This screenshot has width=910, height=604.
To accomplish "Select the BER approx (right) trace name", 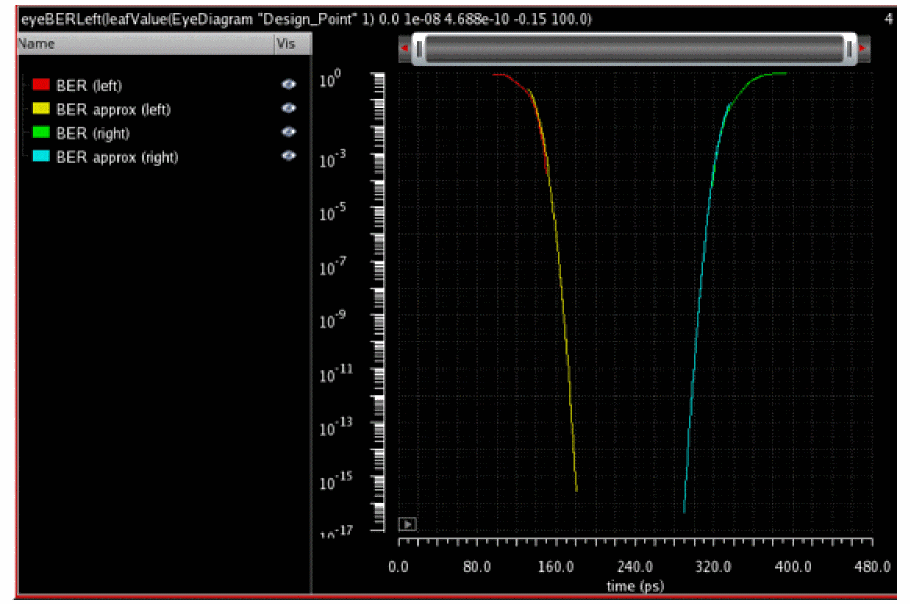I will (x=117, y=157).
